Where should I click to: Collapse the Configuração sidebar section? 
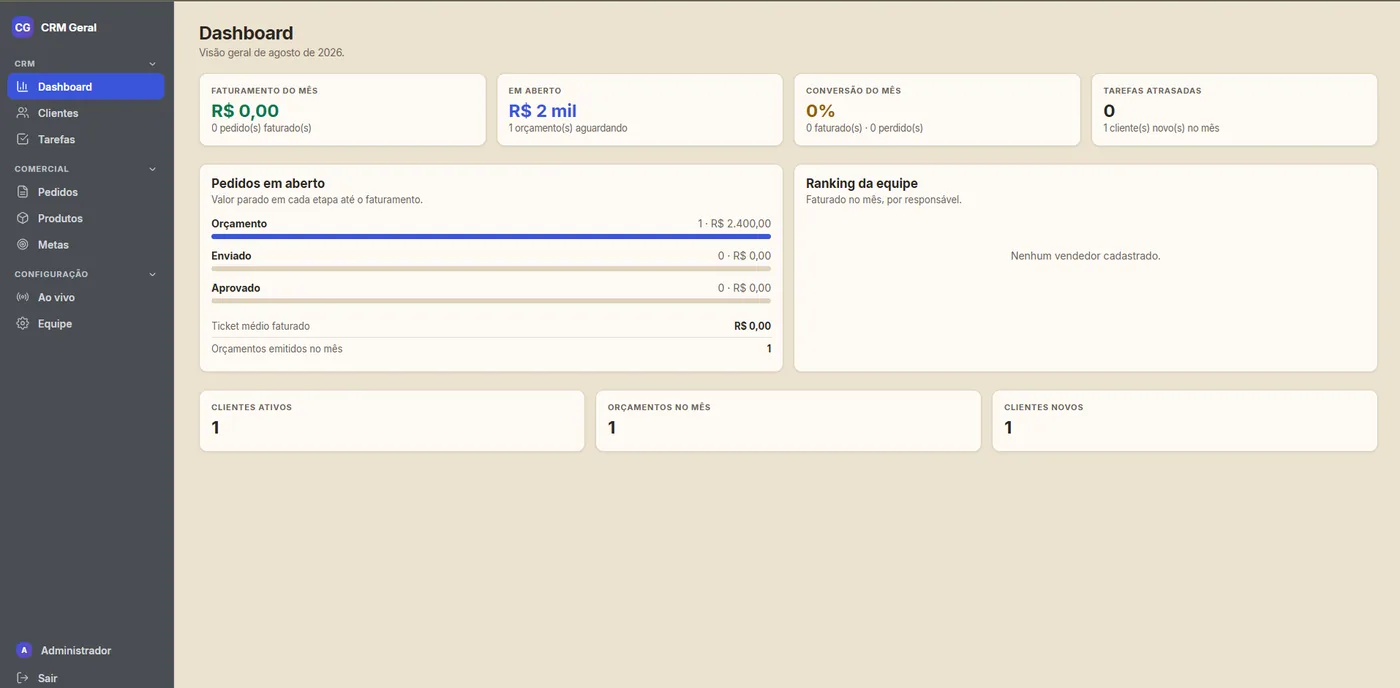click(x=153, y=274)
